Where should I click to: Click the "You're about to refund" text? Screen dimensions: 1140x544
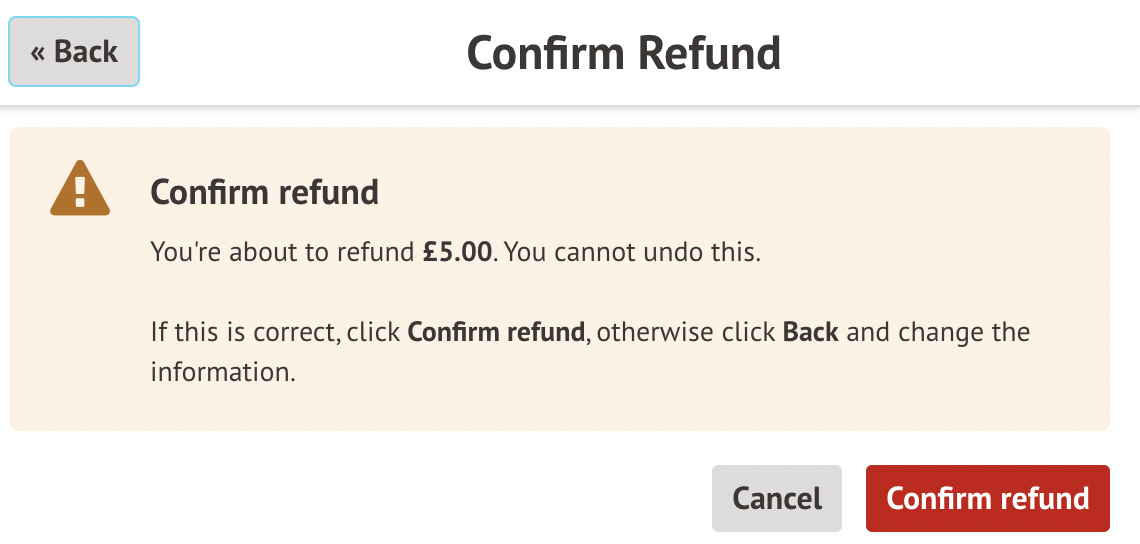click(x=282, y=252)
